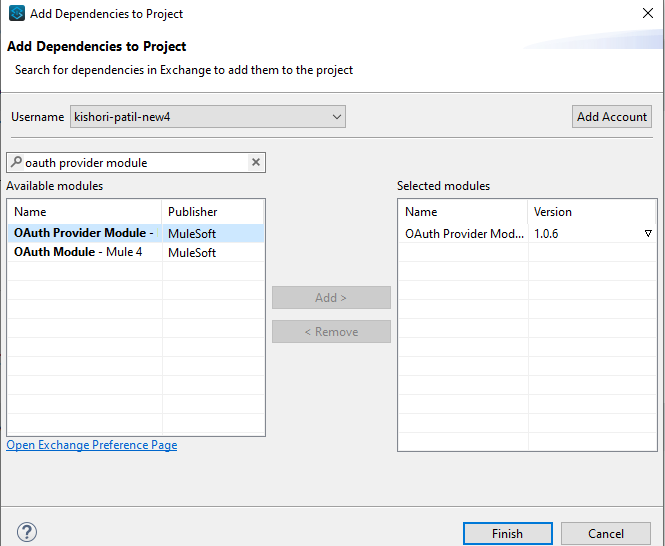Click the Anypoint Studio icon in title bar

[x=17, y=13]
